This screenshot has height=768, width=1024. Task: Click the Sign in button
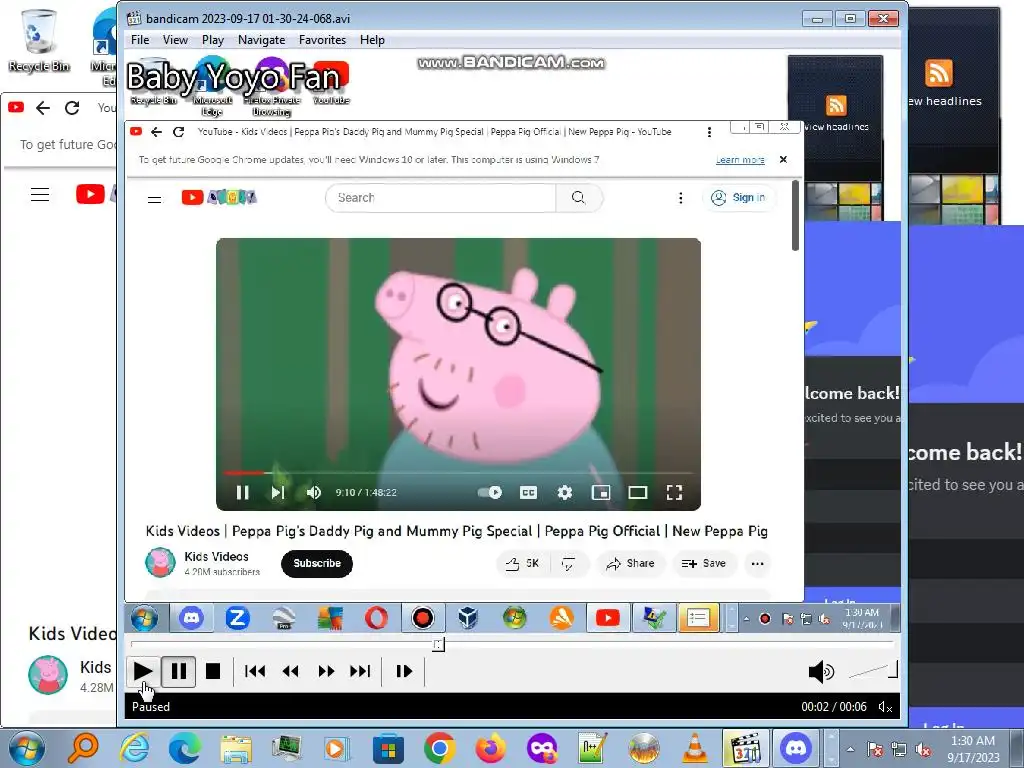coord(739,198)
